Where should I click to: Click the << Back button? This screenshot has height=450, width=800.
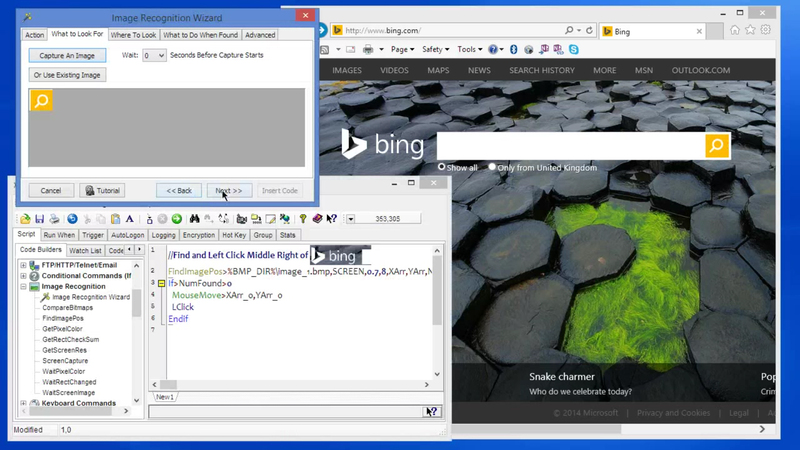[x=179, y=190]
